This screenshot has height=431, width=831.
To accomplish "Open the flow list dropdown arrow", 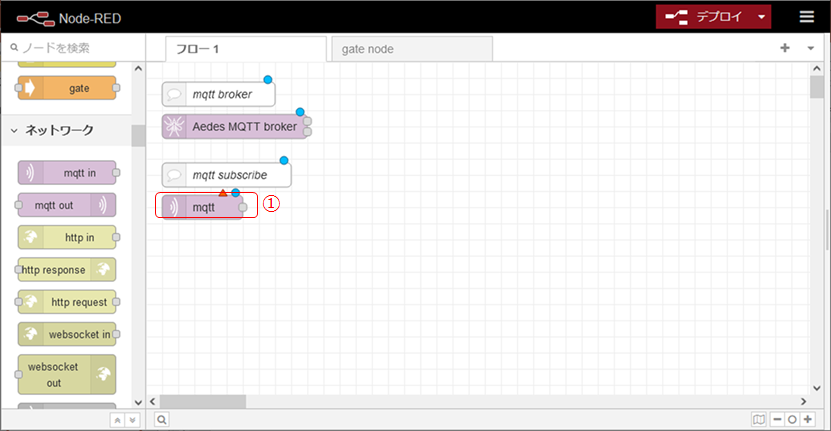I will coord(810,48).
